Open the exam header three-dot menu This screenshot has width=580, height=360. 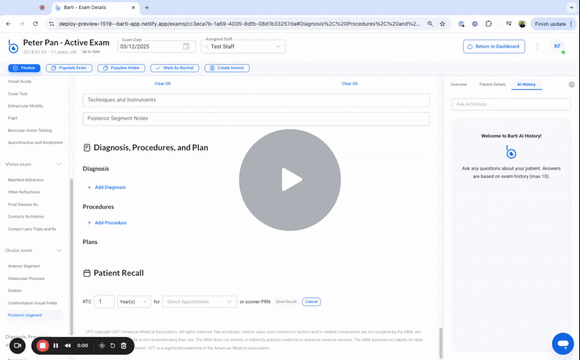(537, 46)
